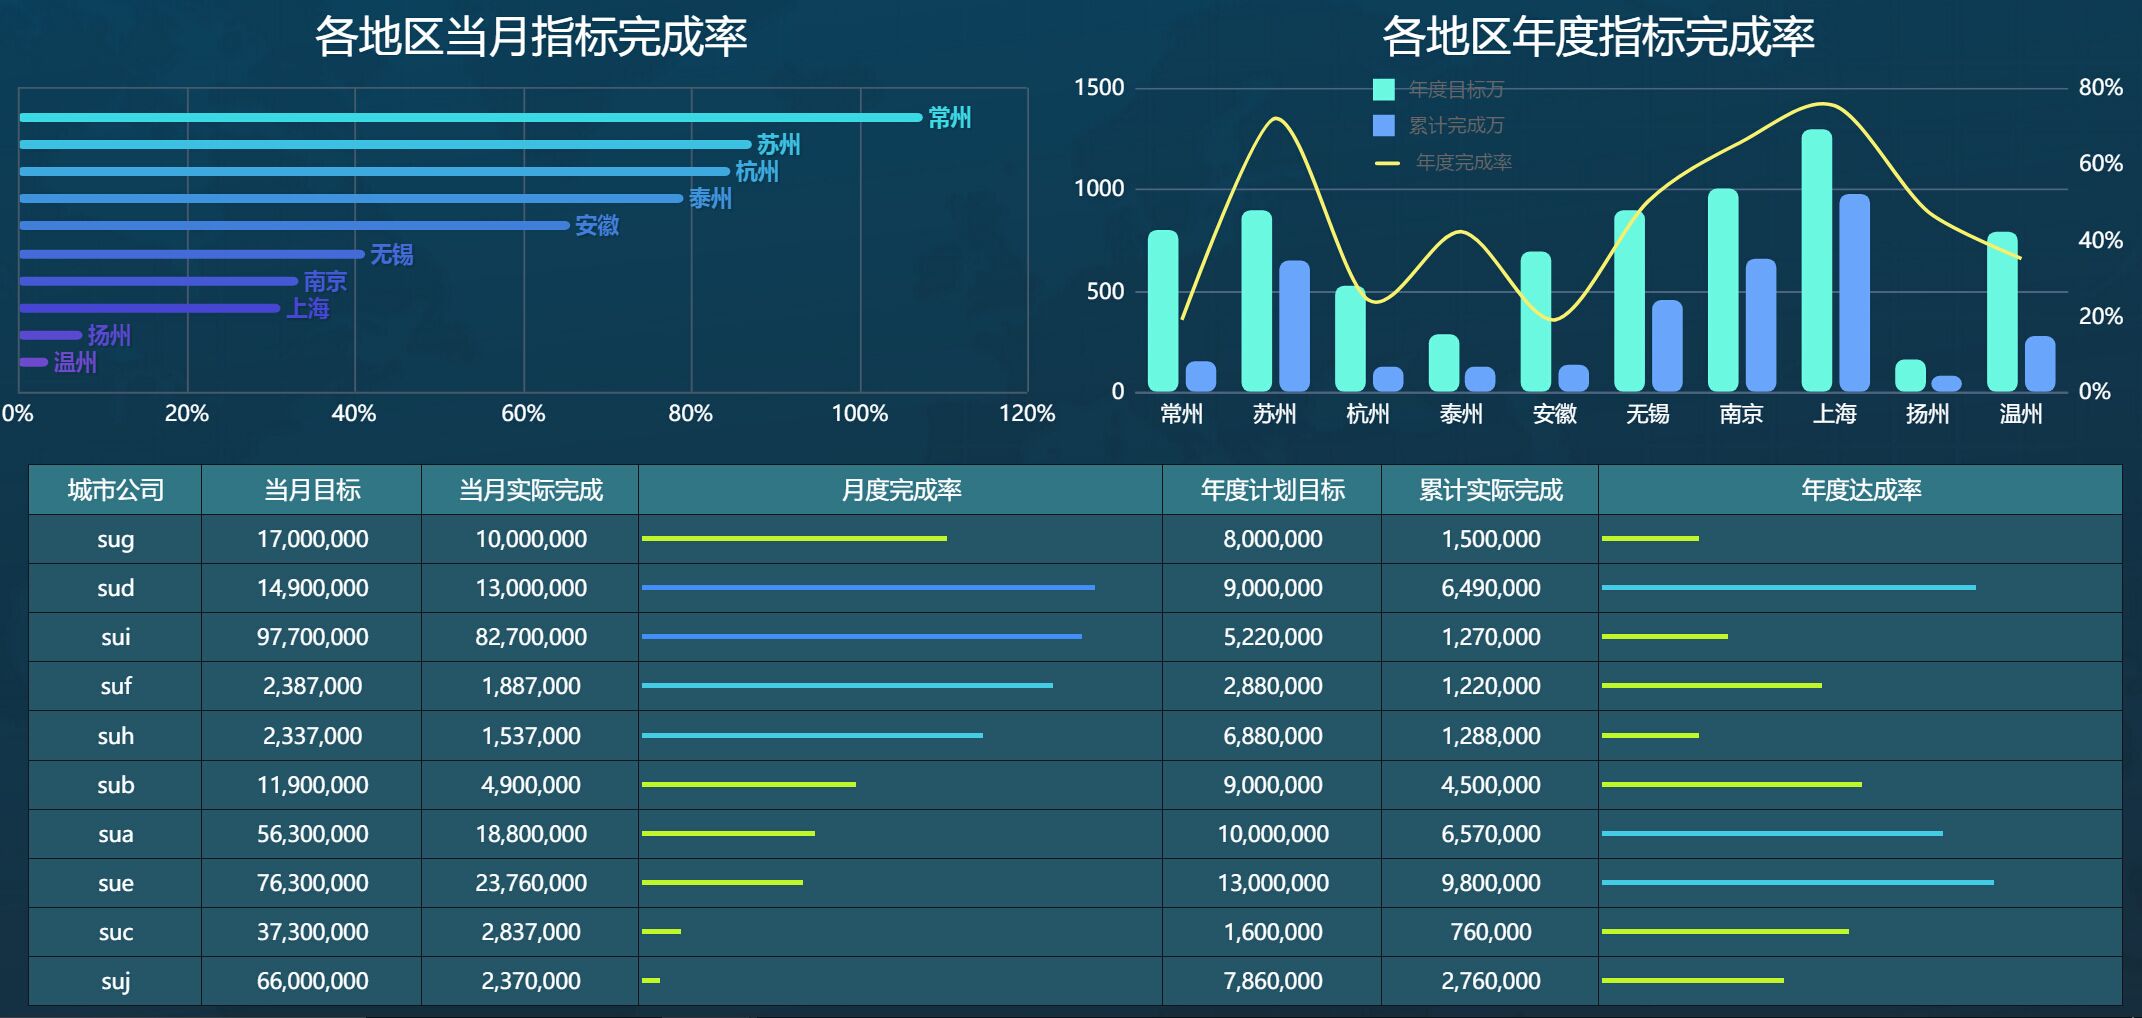Click the monthly progress bar for sud
Image resolution: width=2142 pixels, height=1018 pixels.
click(868, 587)
